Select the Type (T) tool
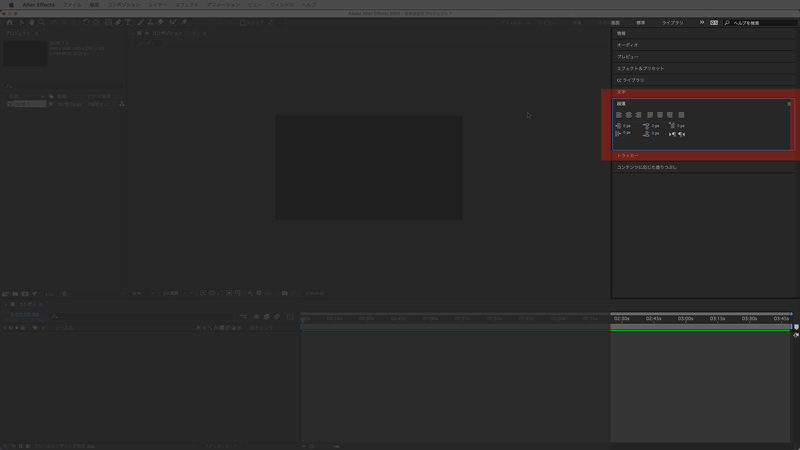This screenshot has height=450, width=800. [129, 21]
